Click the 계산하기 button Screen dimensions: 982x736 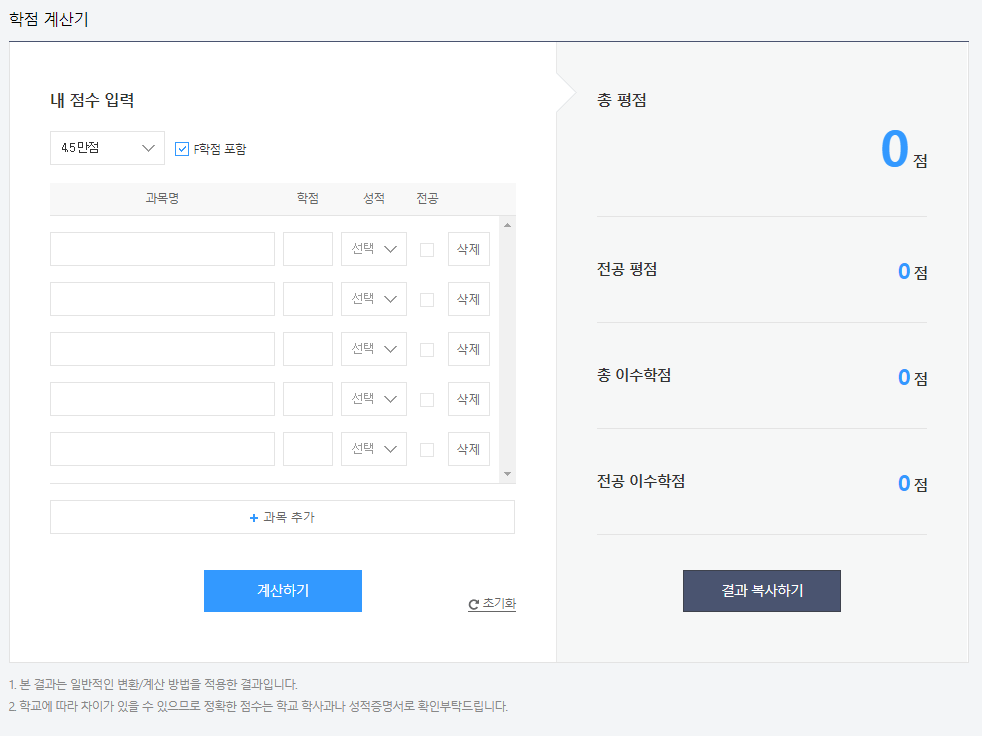click(283, 591)
